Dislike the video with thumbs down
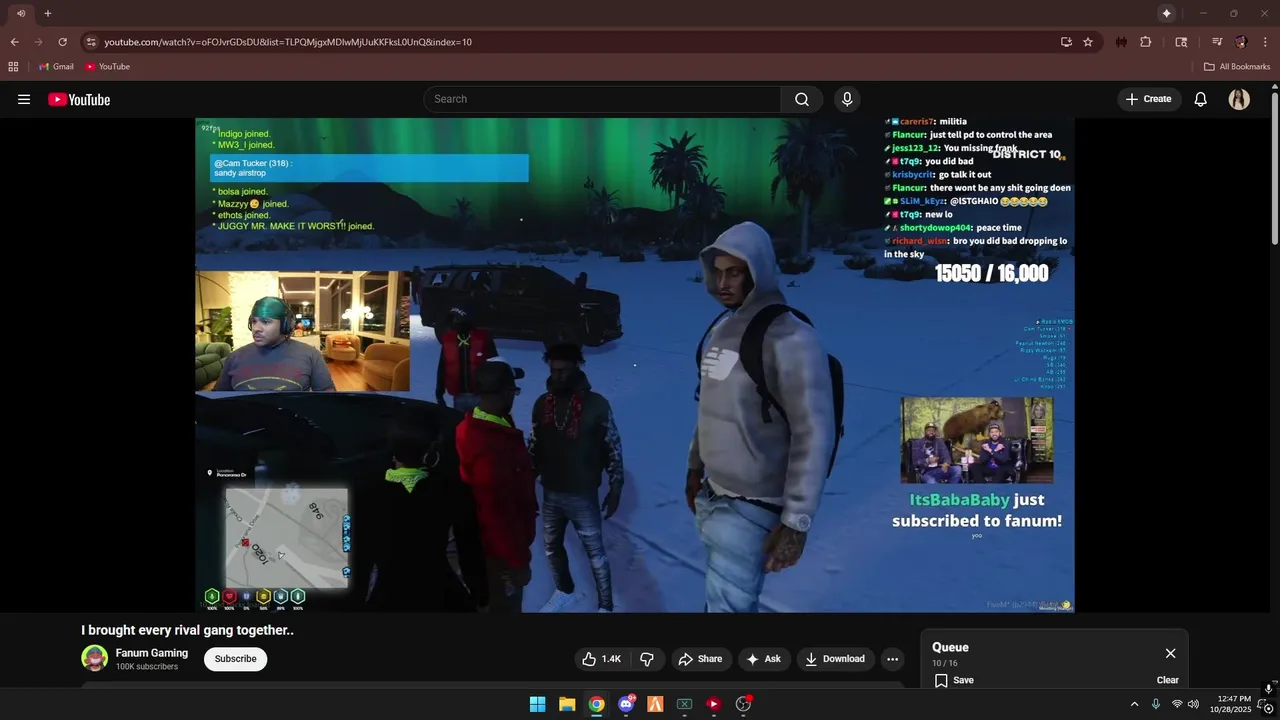This screenshot has height=720, width=1280. pyautogui.click(x=647, y=659)
